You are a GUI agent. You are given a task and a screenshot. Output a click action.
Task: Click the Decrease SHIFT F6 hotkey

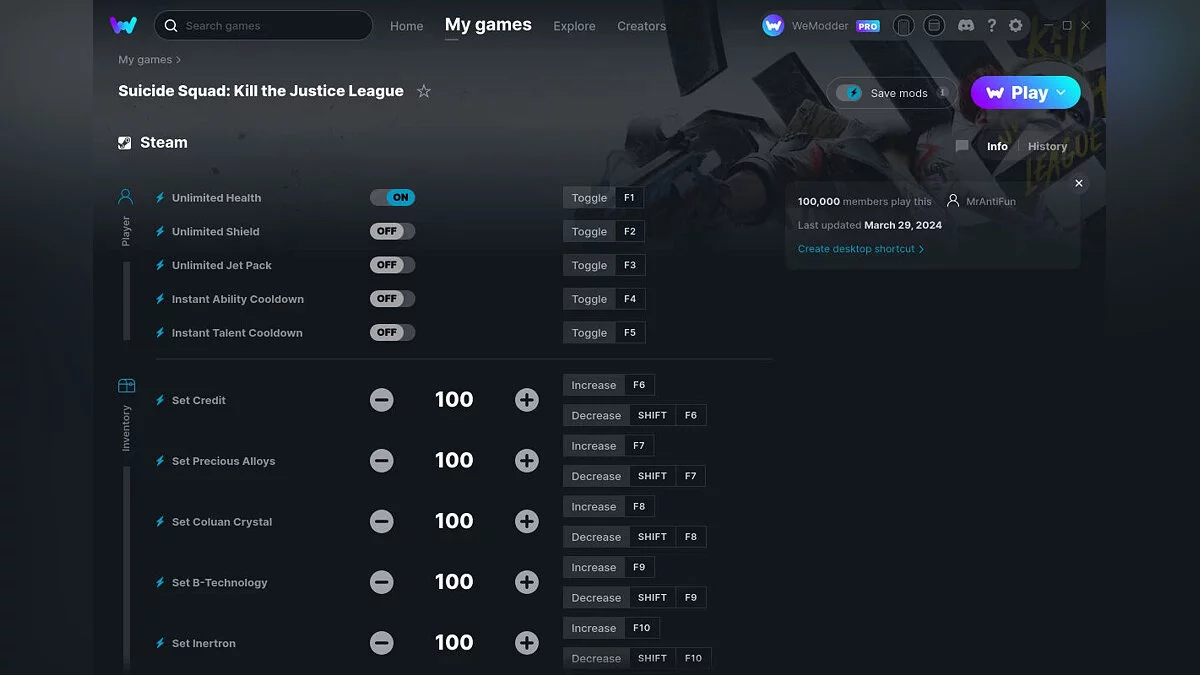coord(634,415)
